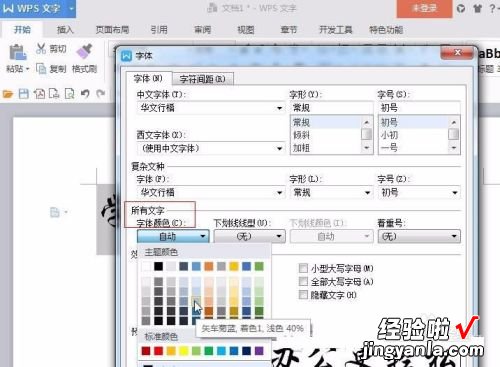Open the 西文字体 dropdown (使用中文字体)
The image size is (500, 367).
[211, 148]
